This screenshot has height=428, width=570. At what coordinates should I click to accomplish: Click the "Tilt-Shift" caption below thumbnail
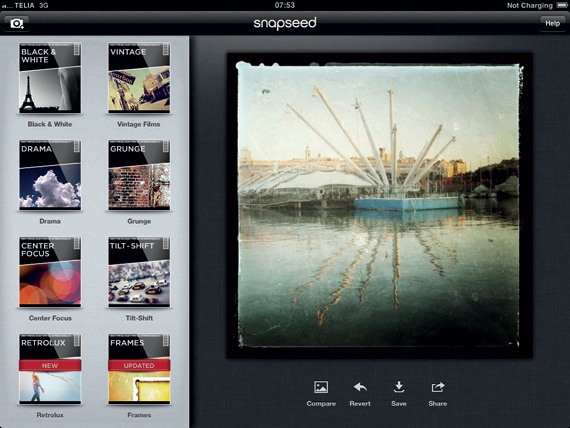tap(139, 318)
